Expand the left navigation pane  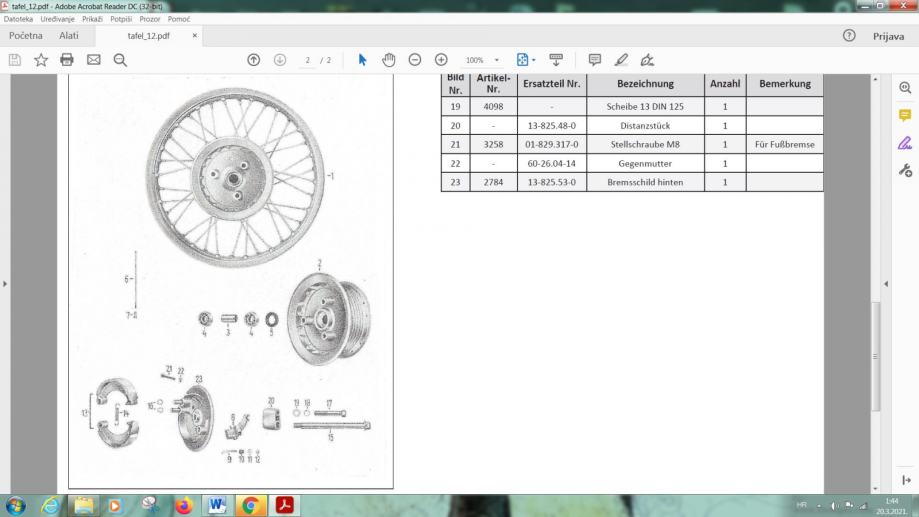point(6,285)
